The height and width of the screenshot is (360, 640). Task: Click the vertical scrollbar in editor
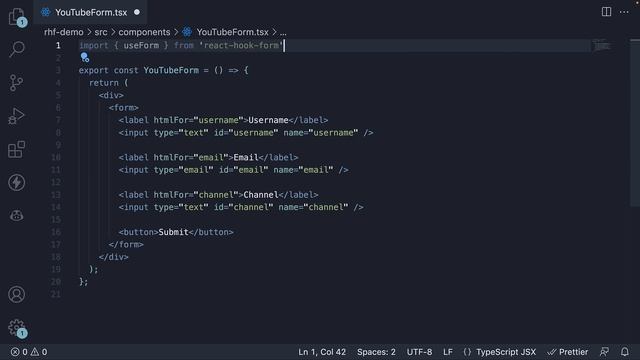pyautogui.click(x=635, y=122)
